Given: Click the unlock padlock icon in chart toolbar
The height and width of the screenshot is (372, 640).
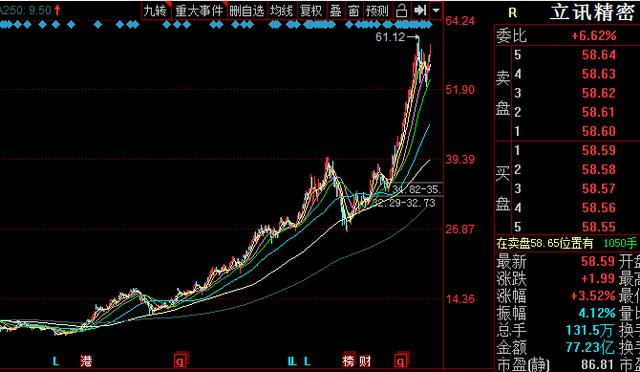Looking at the screenshot, I should pyautogui.click(x=402, y=11).
